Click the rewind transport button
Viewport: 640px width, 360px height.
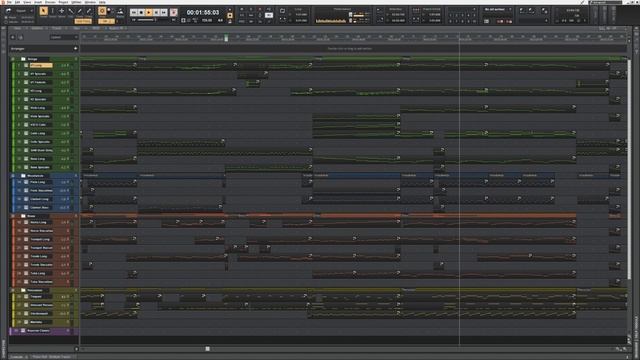(133, 13)
